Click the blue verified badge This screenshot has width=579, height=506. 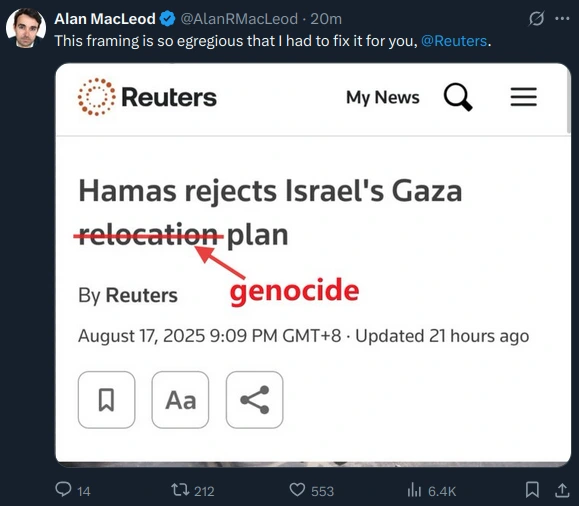[168, 19]
